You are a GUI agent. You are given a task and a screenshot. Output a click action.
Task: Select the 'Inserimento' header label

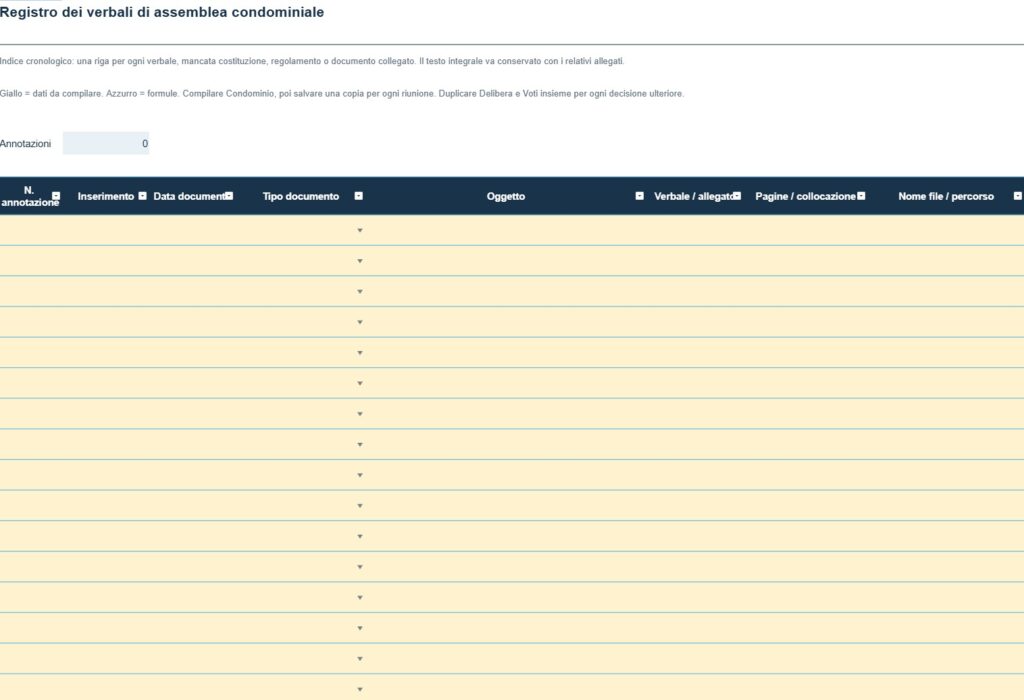pos(106,196)
